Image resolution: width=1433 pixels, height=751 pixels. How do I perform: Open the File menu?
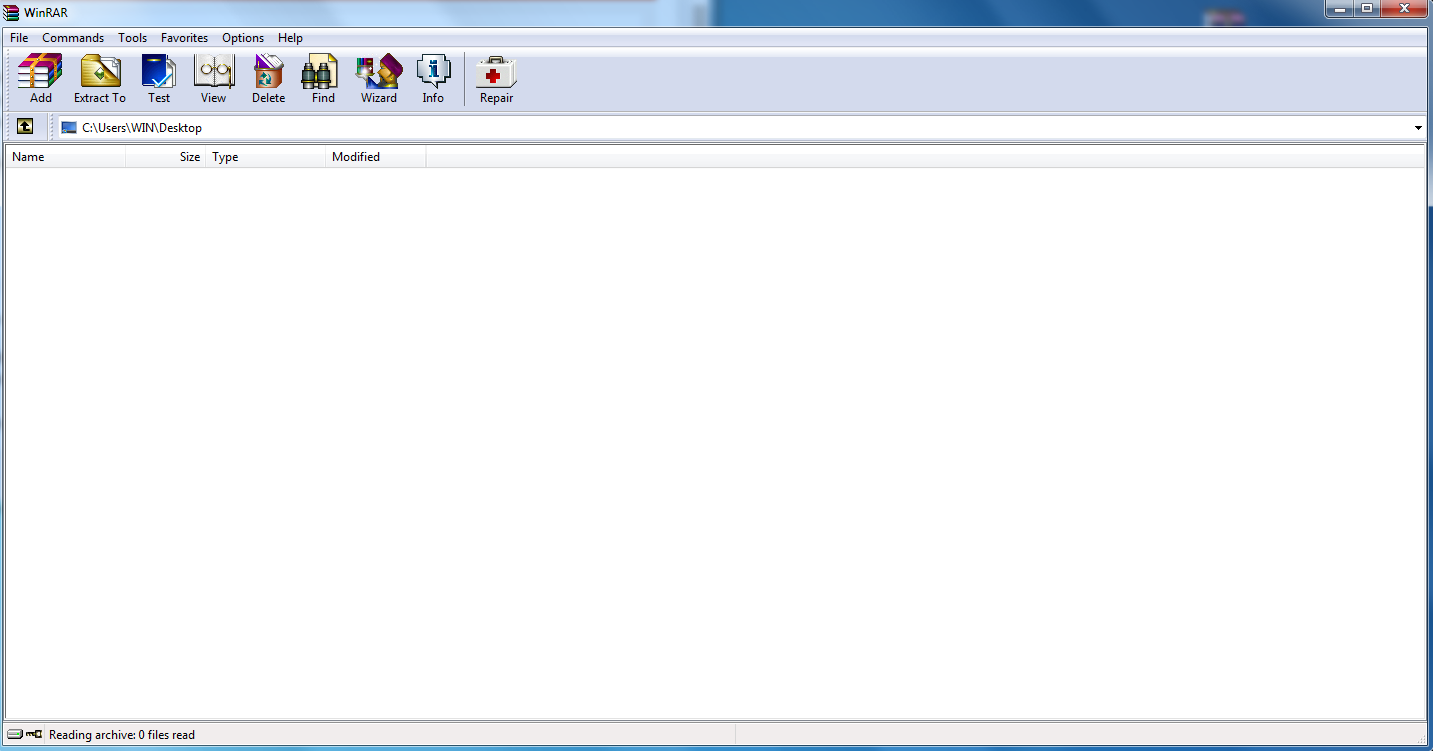[x=19, y=38]
